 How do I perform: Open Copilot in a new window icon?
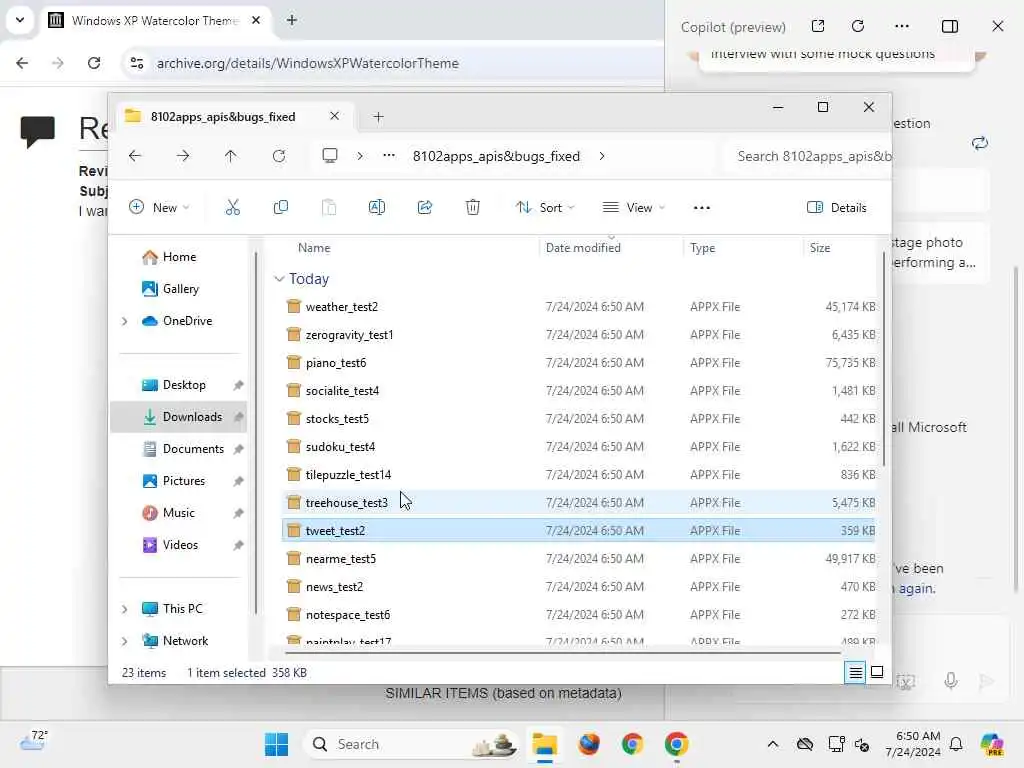[x=818, y=26]
